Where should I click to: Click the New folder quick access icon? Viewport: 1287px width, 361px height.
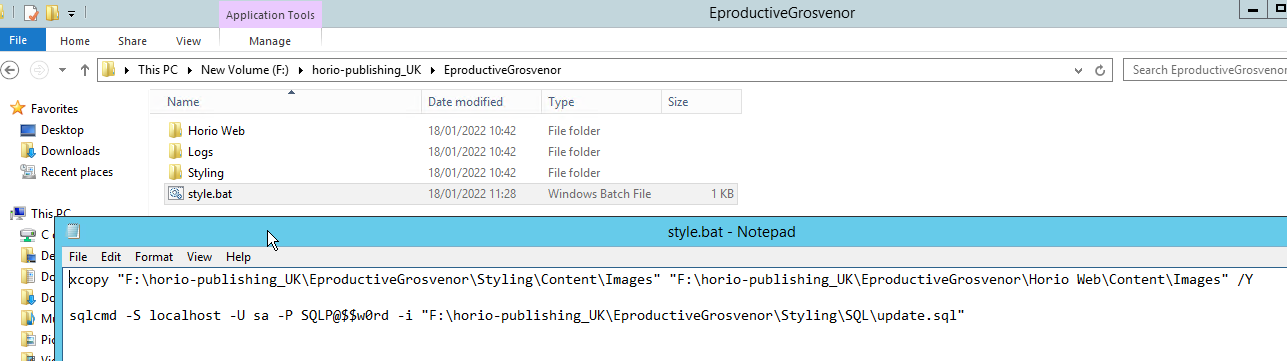(53, 14)
